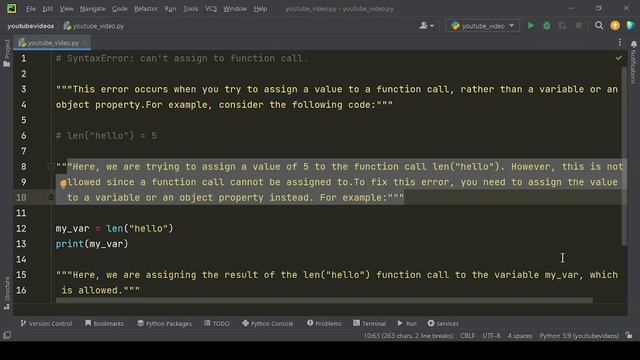The image size is (640, 360).
Task: Open the File menu
Action: tap(31, 9)
